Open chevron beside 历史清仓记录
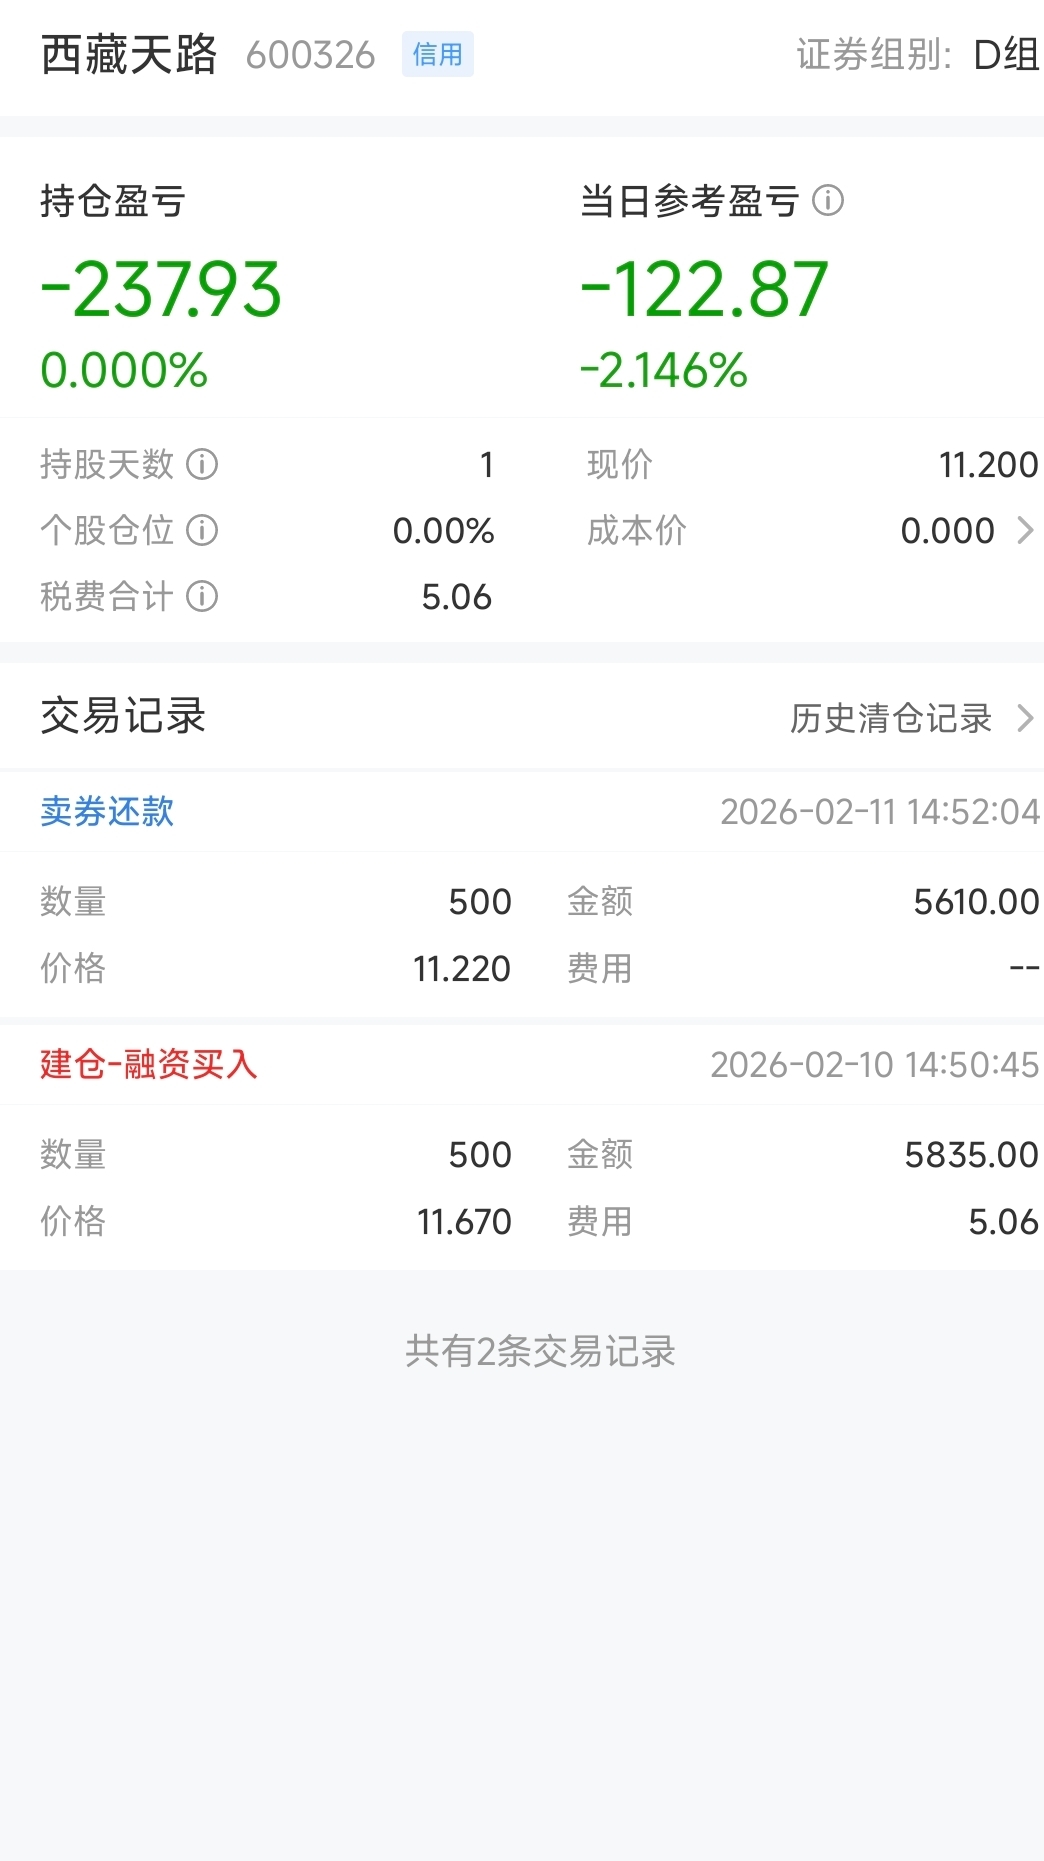Screen dimensions: 1044x1861 (1025, 718)
